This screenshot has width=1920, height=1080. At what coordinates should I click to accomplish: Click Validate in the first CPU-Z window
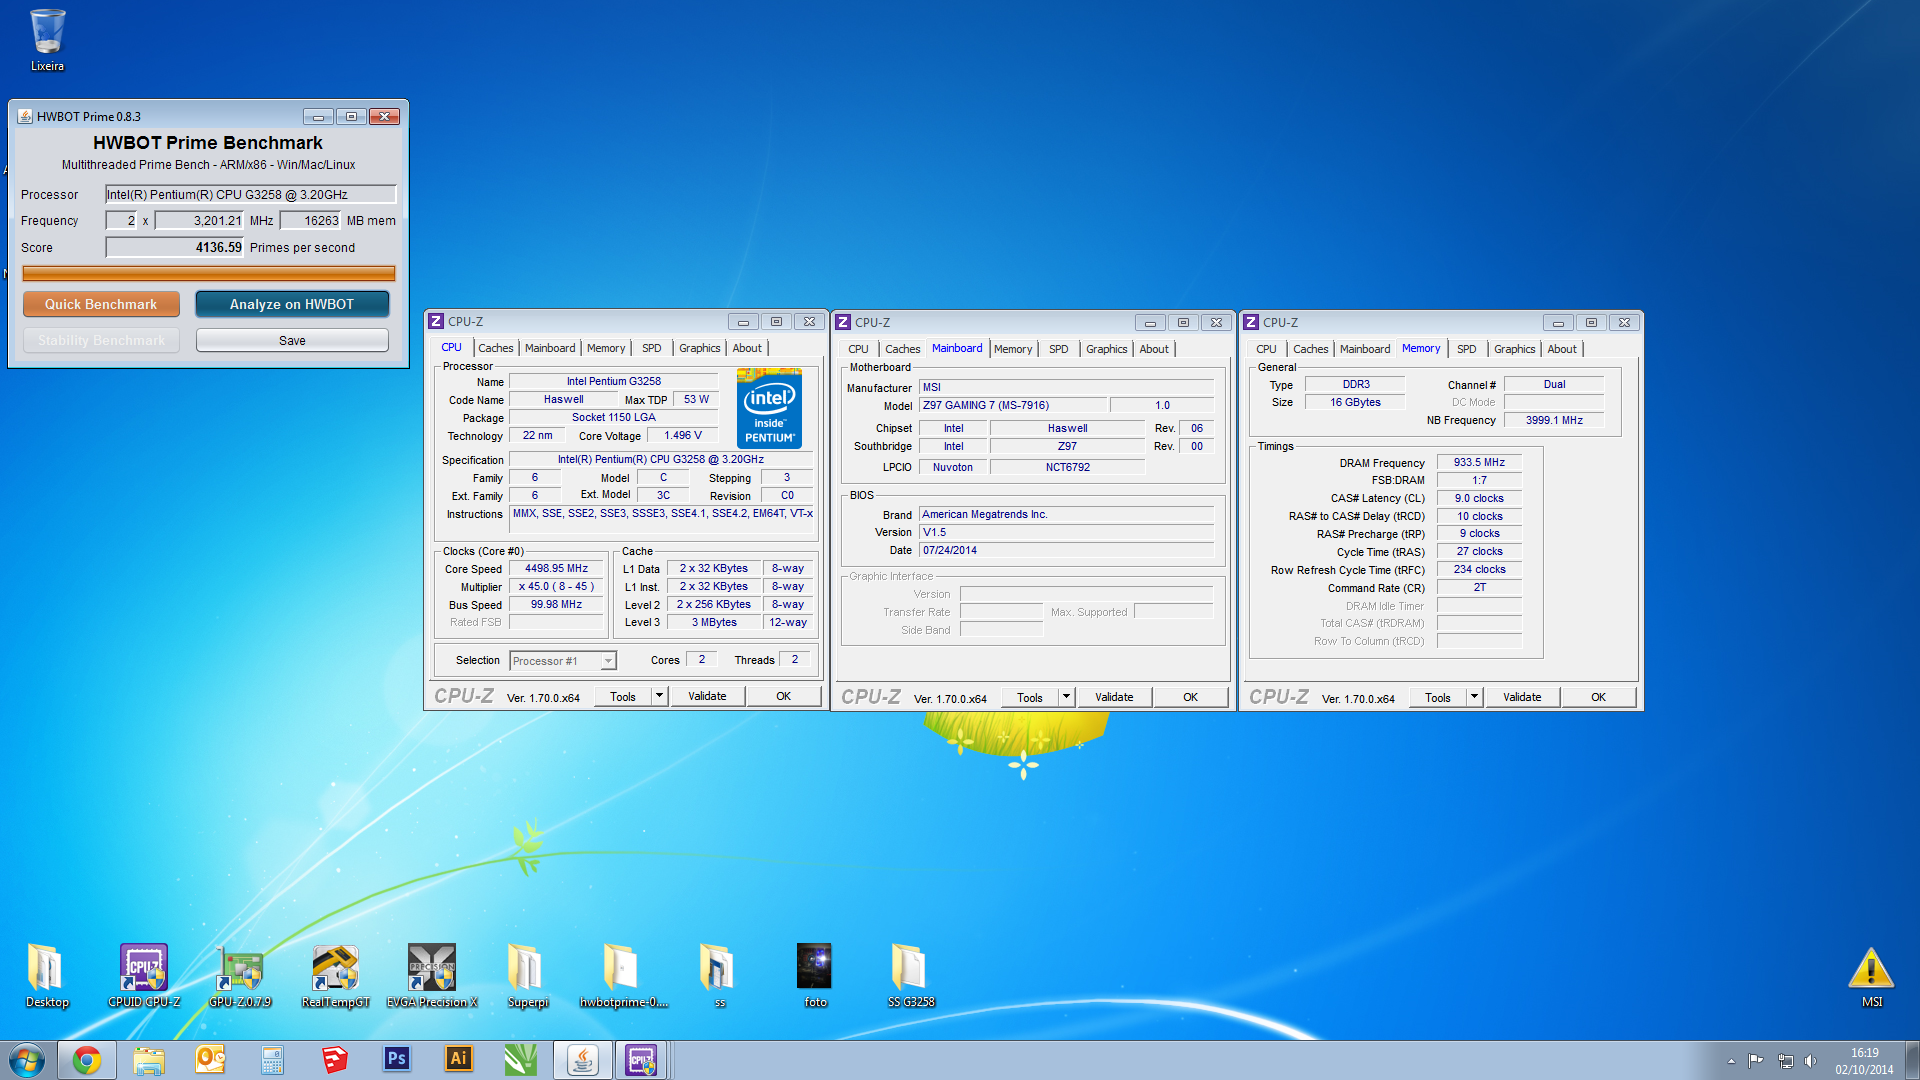tap(707, 696)
